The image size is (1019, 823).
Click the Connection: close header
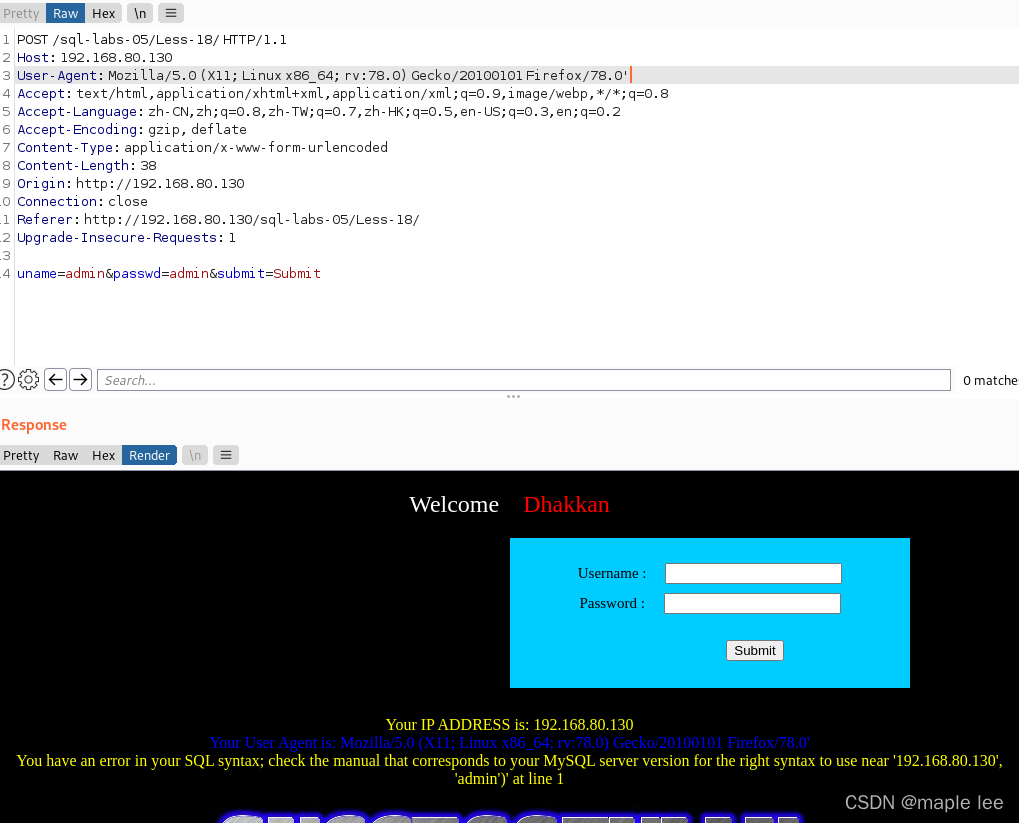pyautogui.click(x=82, y=202)
